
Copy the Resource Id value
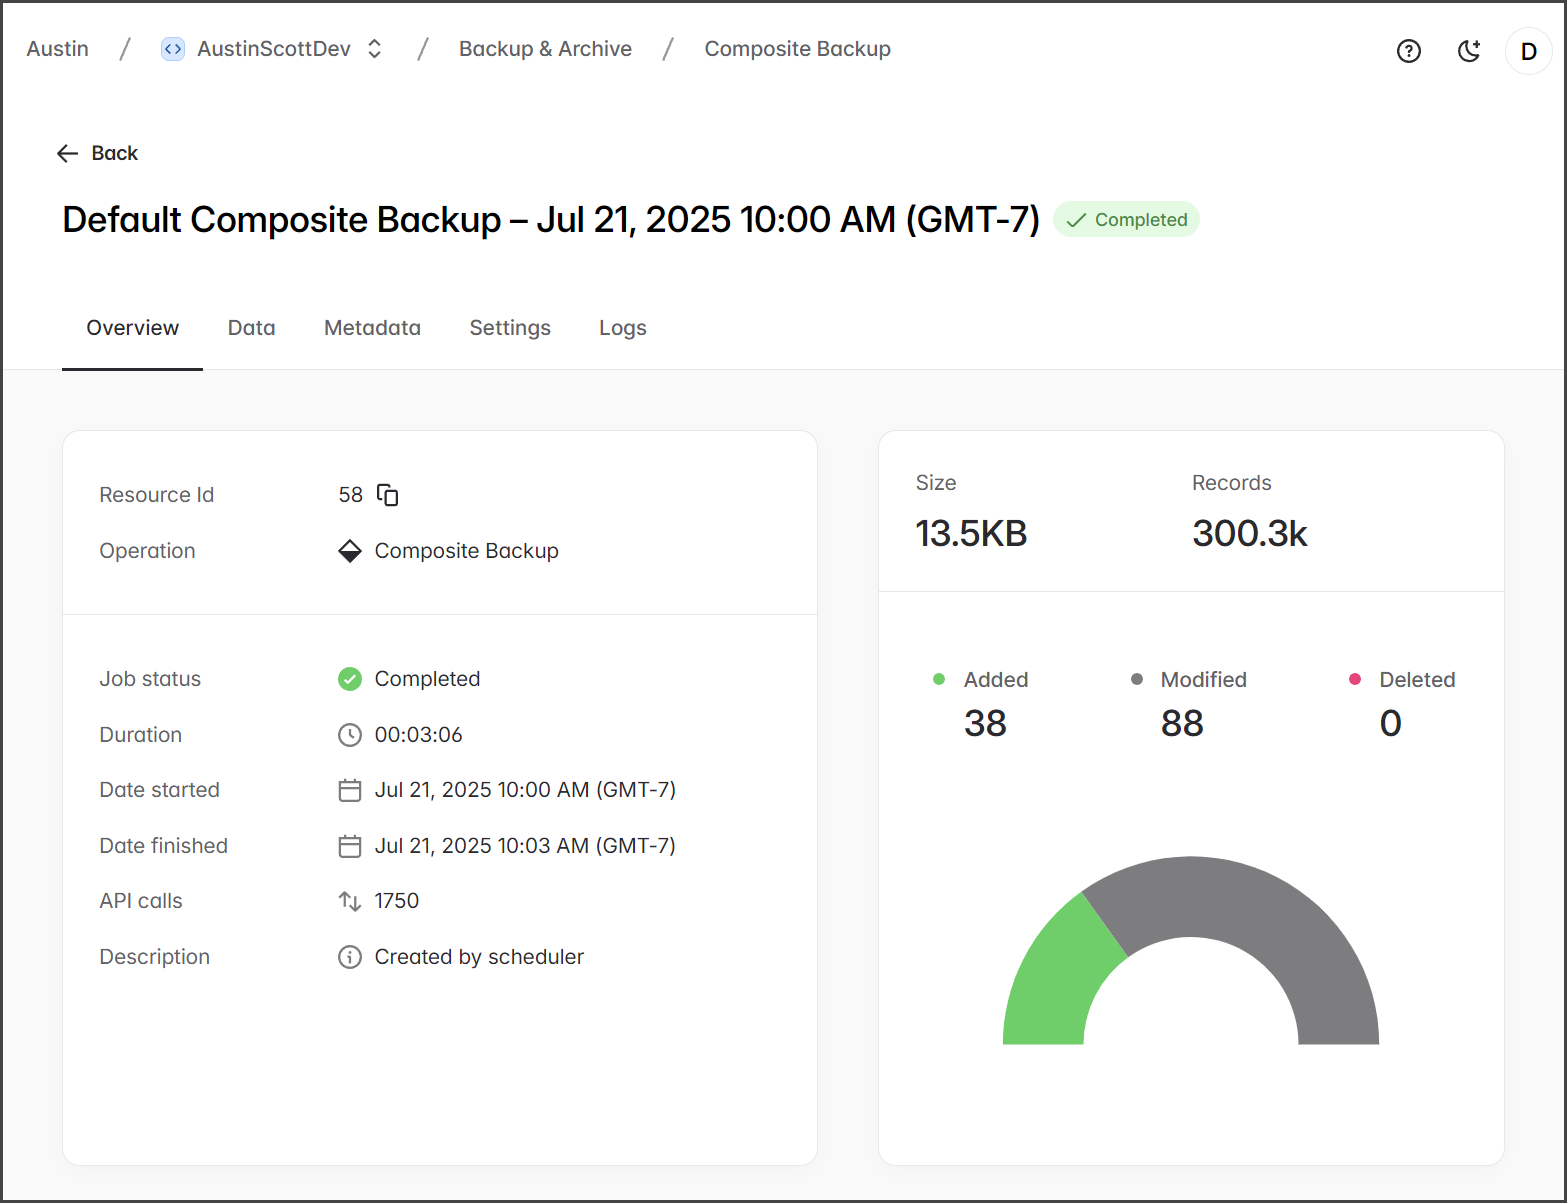387,495
